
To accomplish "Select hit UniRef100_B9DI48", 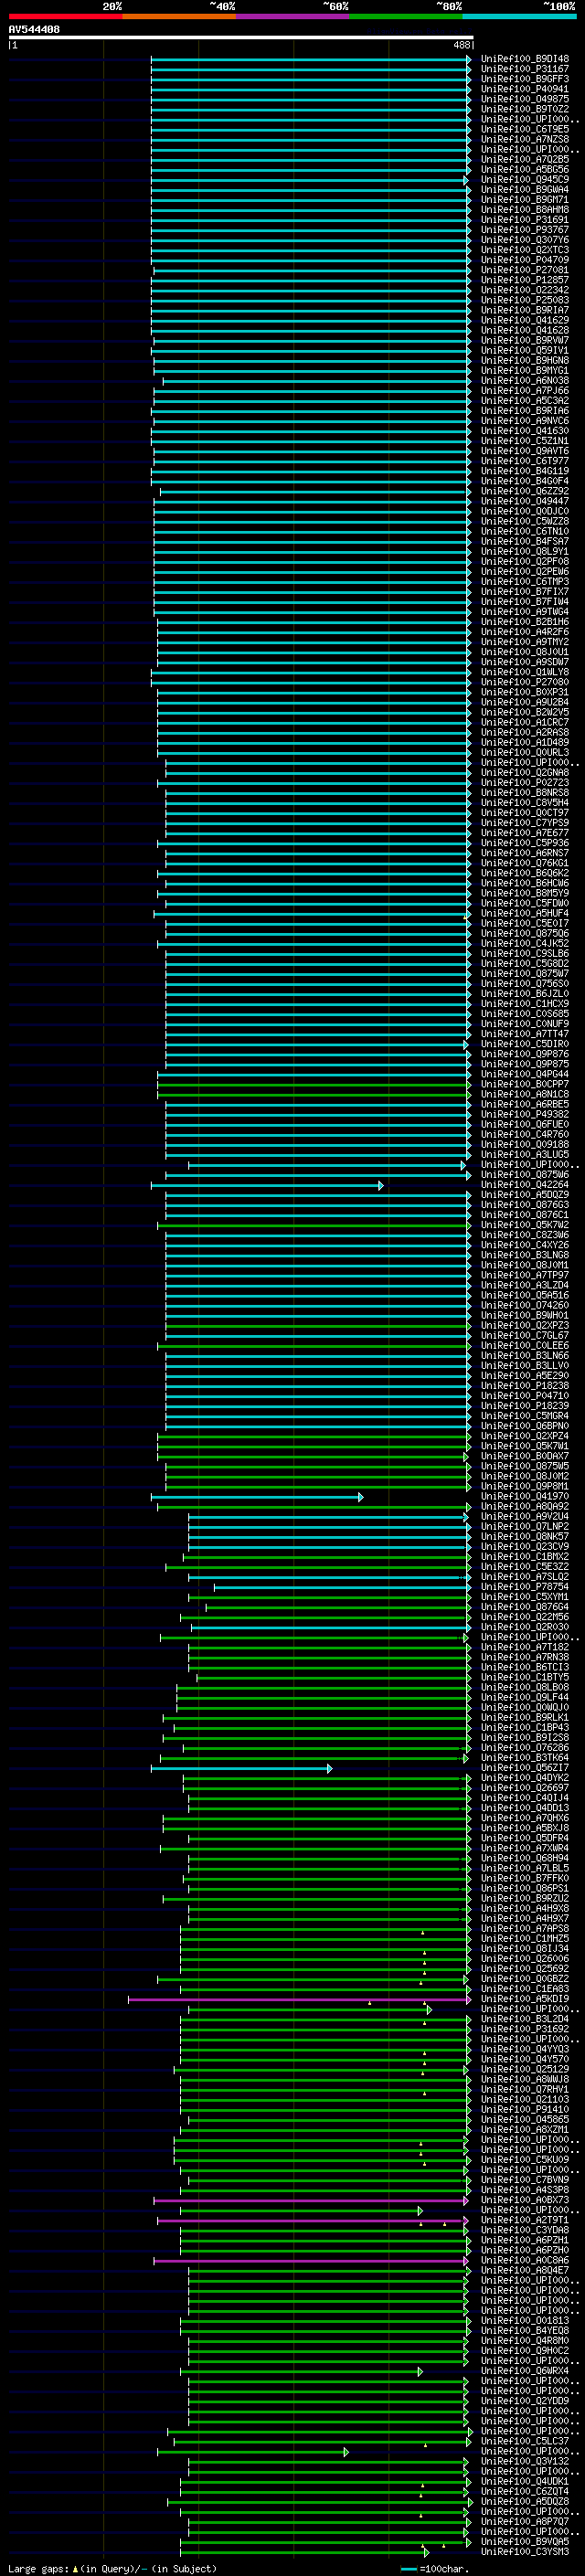I will tap(524, 59).
